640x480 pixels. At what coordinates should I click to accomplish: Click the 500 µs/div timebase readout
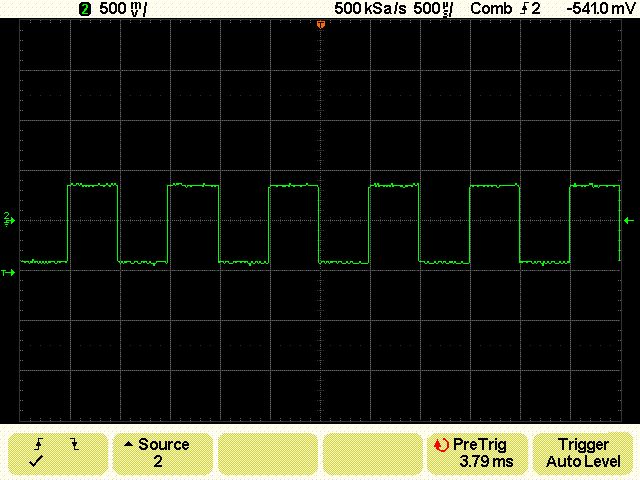[x=433, y=9]
